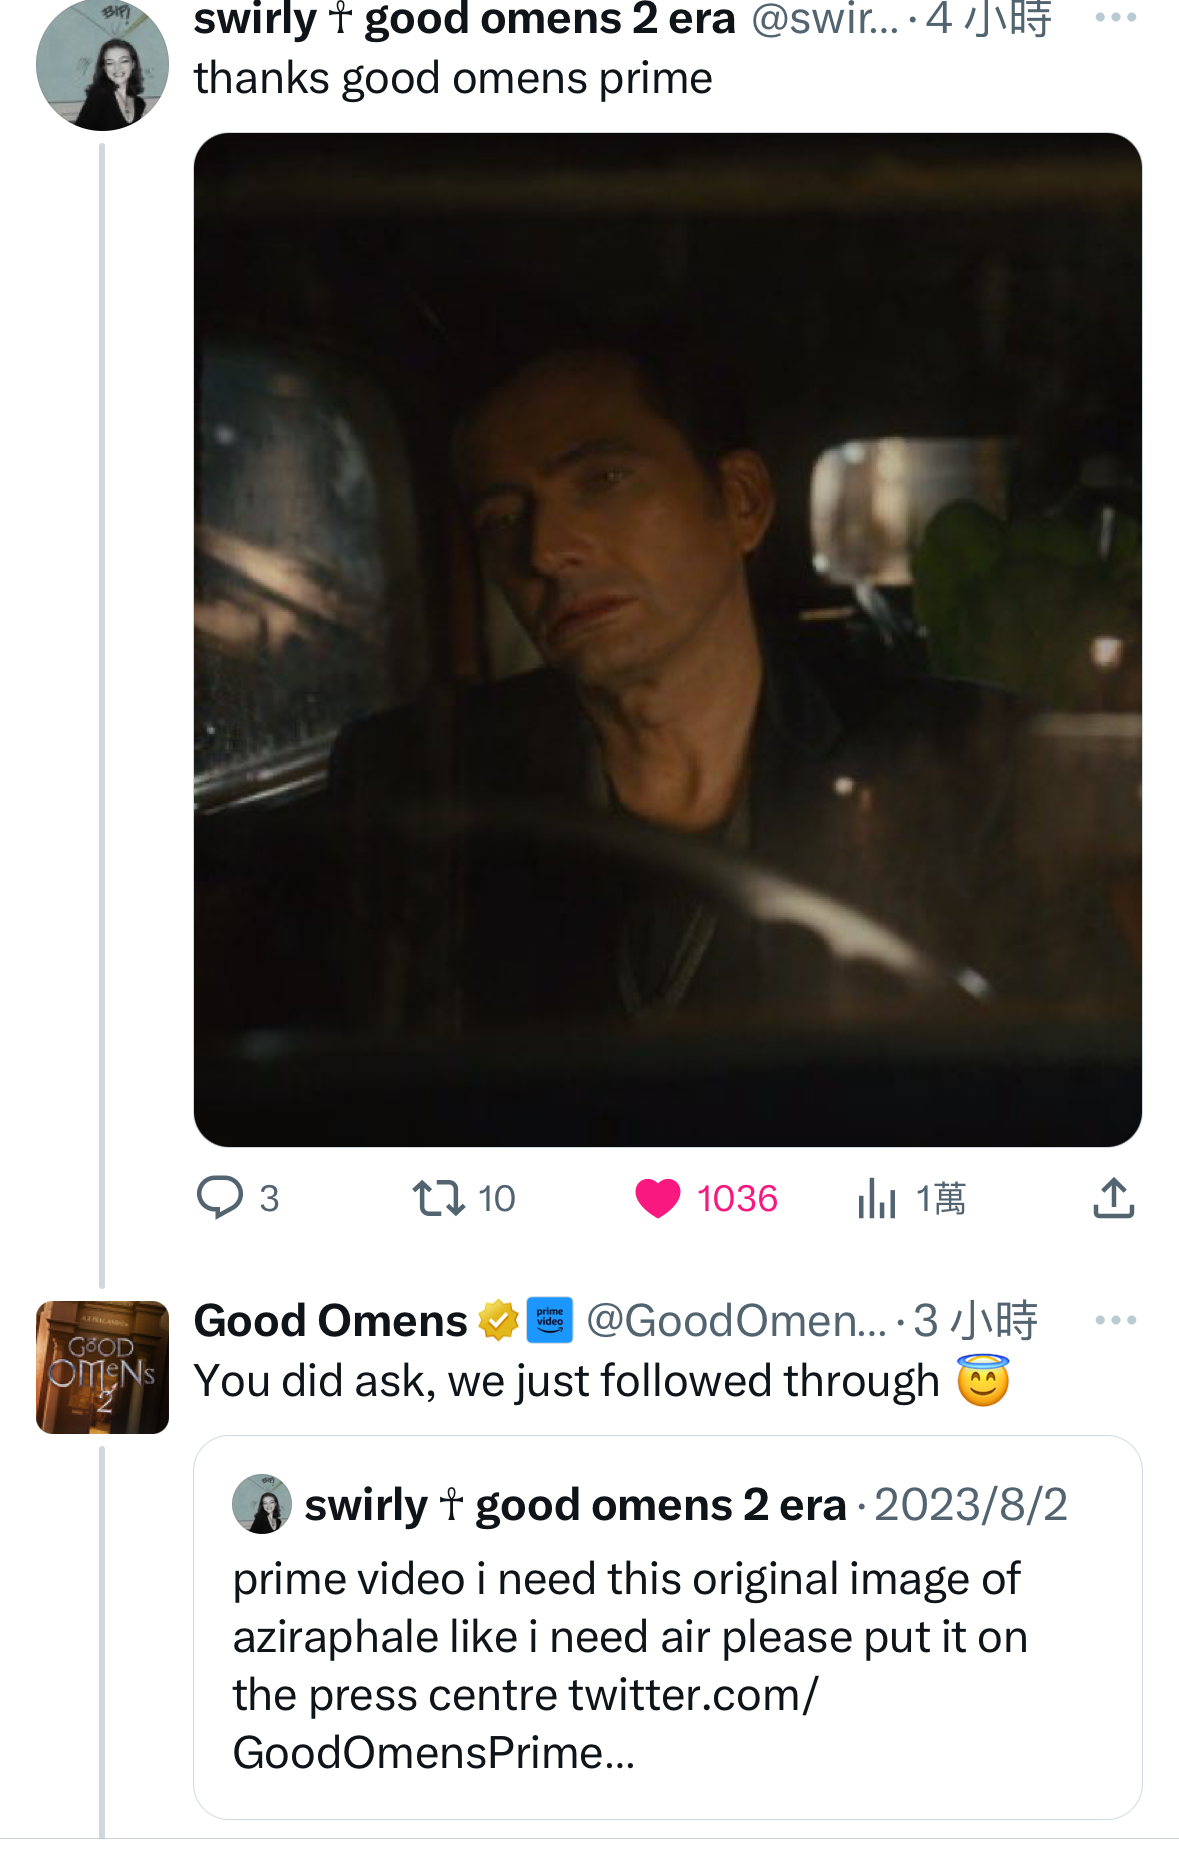Click the 4 小時 tweet timestamp
The height and width of the screenshot is (1862, 1179).
point(988,19)
